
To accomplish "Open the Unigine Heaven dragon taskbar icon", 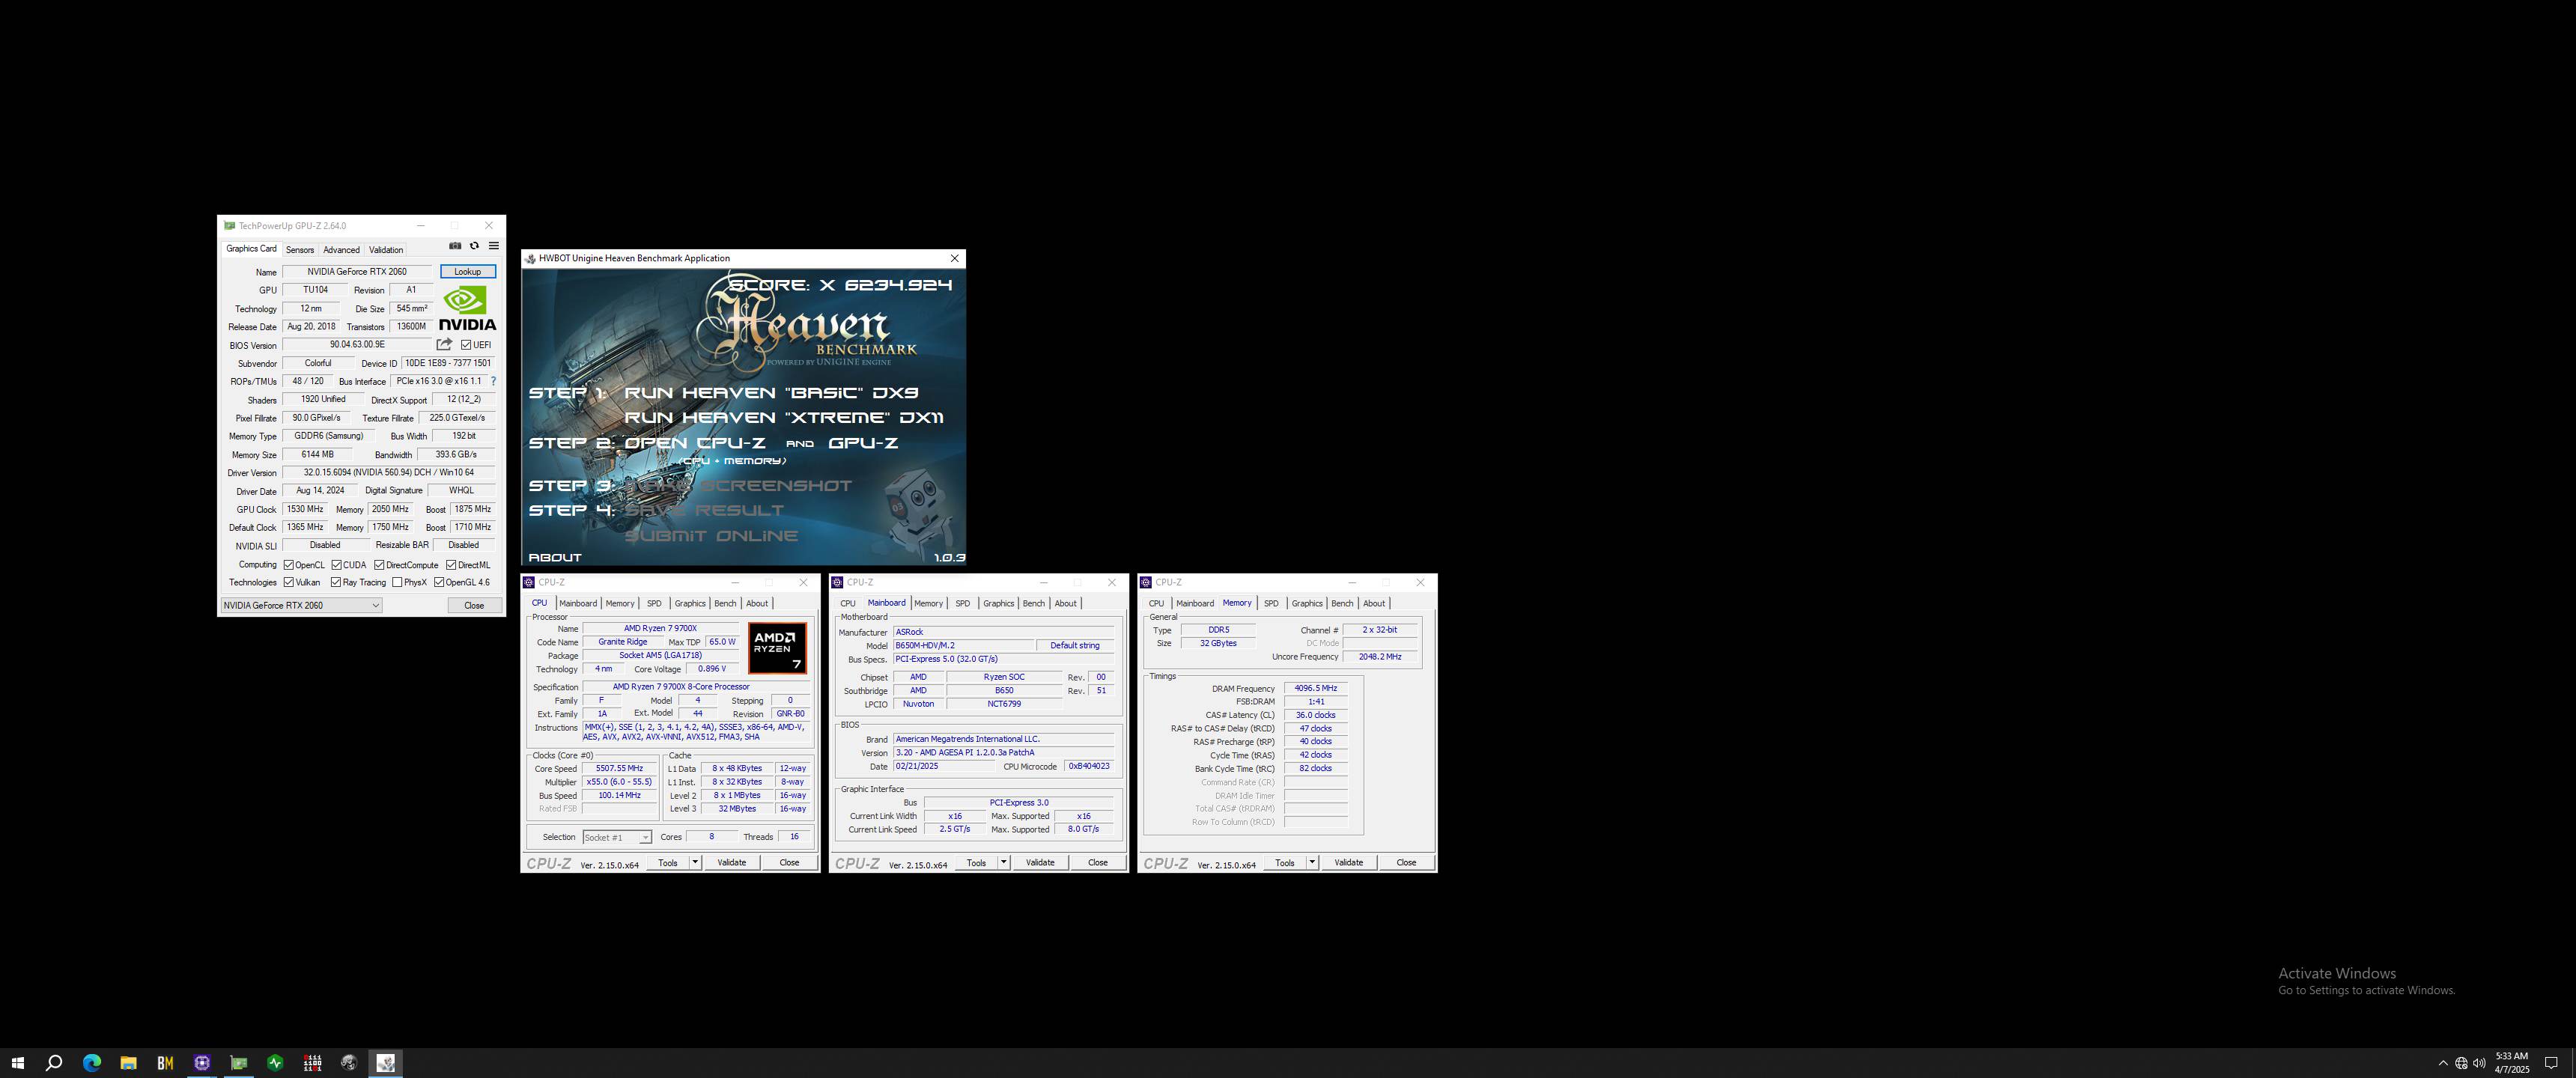I will click(x=349, y=1063).
